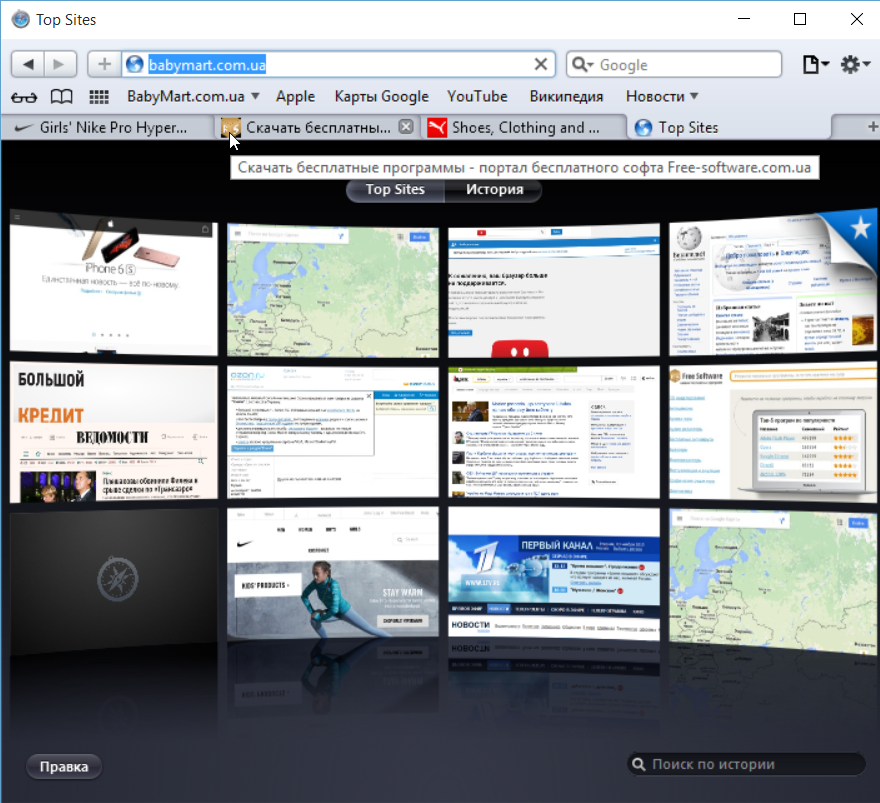This screenshot has width=880, height=803.
Task: Open the Wikipedia site thumbnail
Action: pyautogui.click(x=772, y=283)
